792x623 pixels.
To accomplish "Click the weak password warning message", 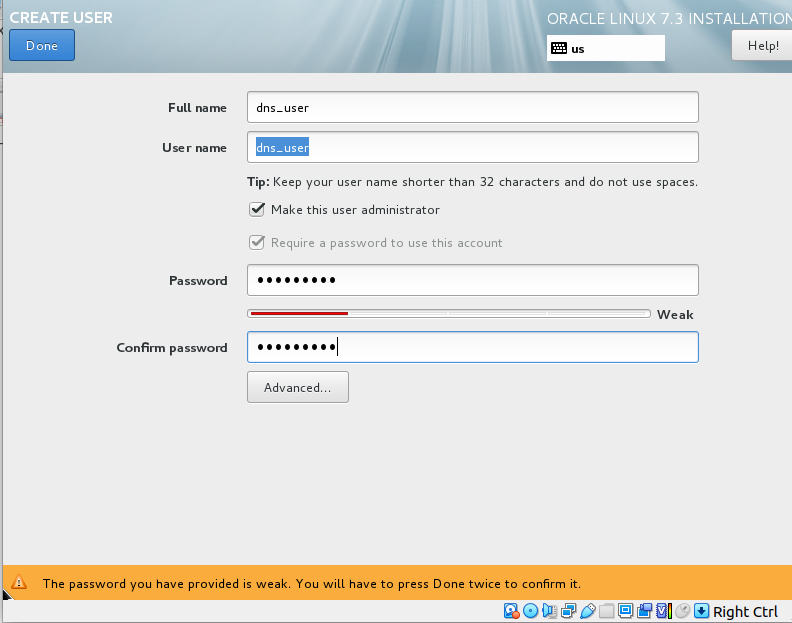I will pyautogui.click(x=312, y=584).
